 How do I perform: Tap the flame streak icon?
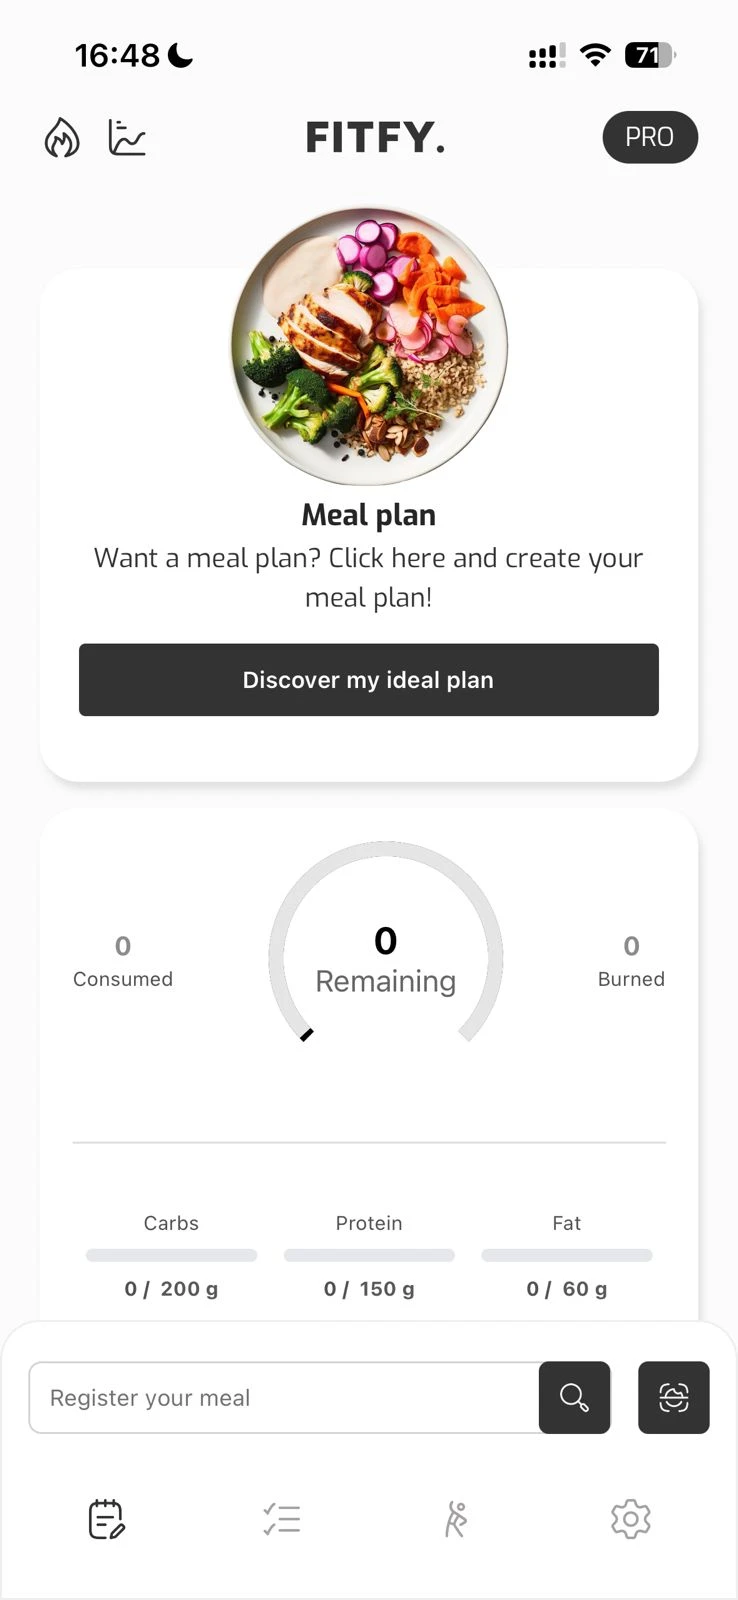62,138
